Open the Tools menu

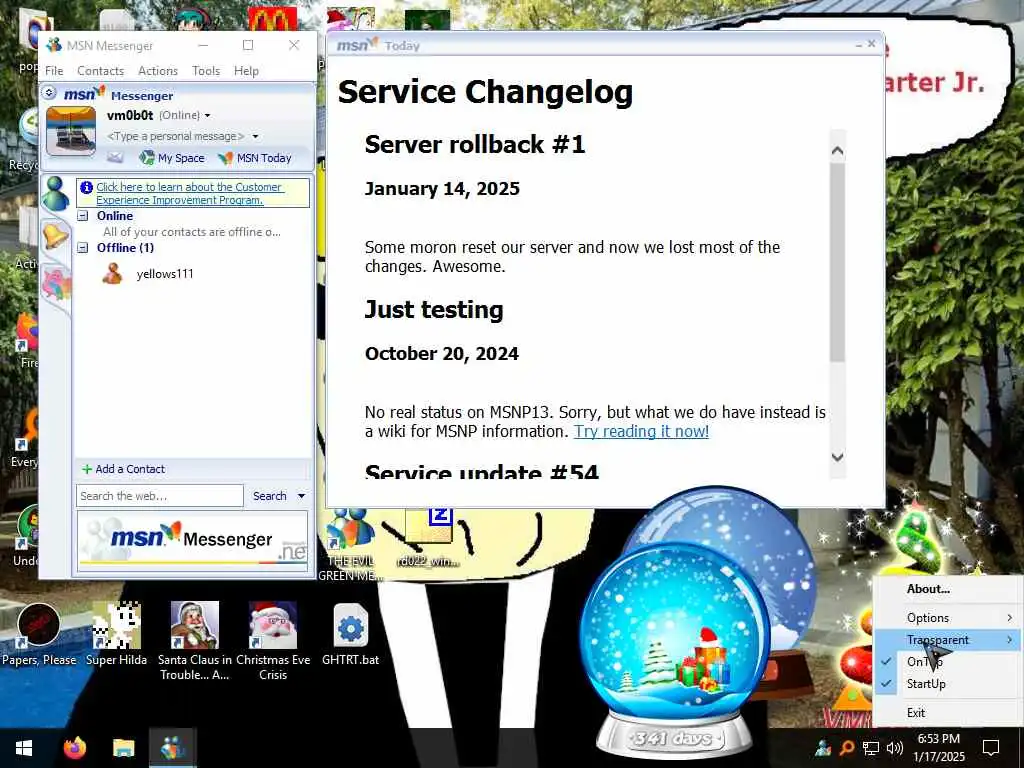pos(206,71)
